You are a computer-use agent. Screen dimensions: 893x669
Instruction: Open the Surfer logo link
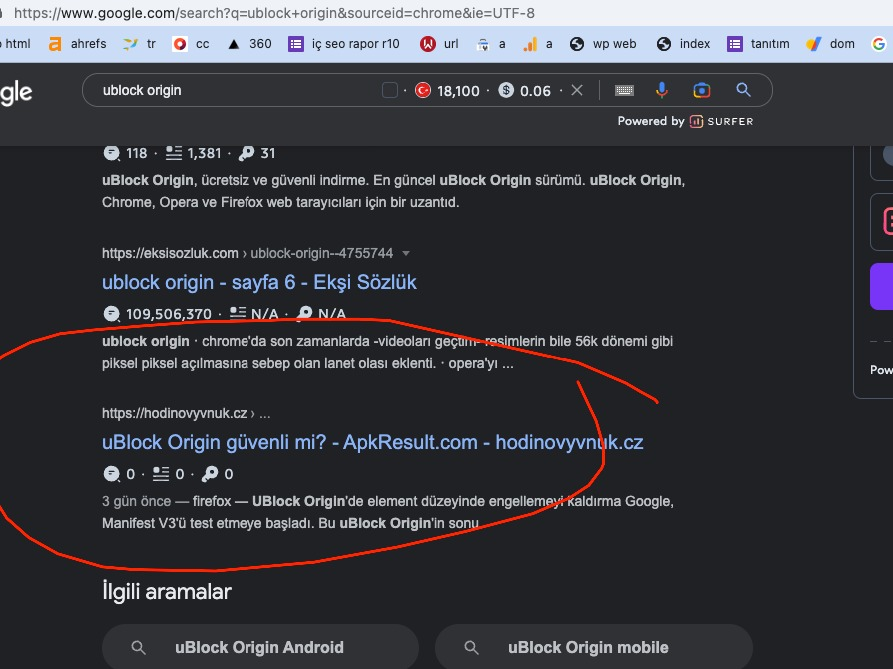(722, 121)
